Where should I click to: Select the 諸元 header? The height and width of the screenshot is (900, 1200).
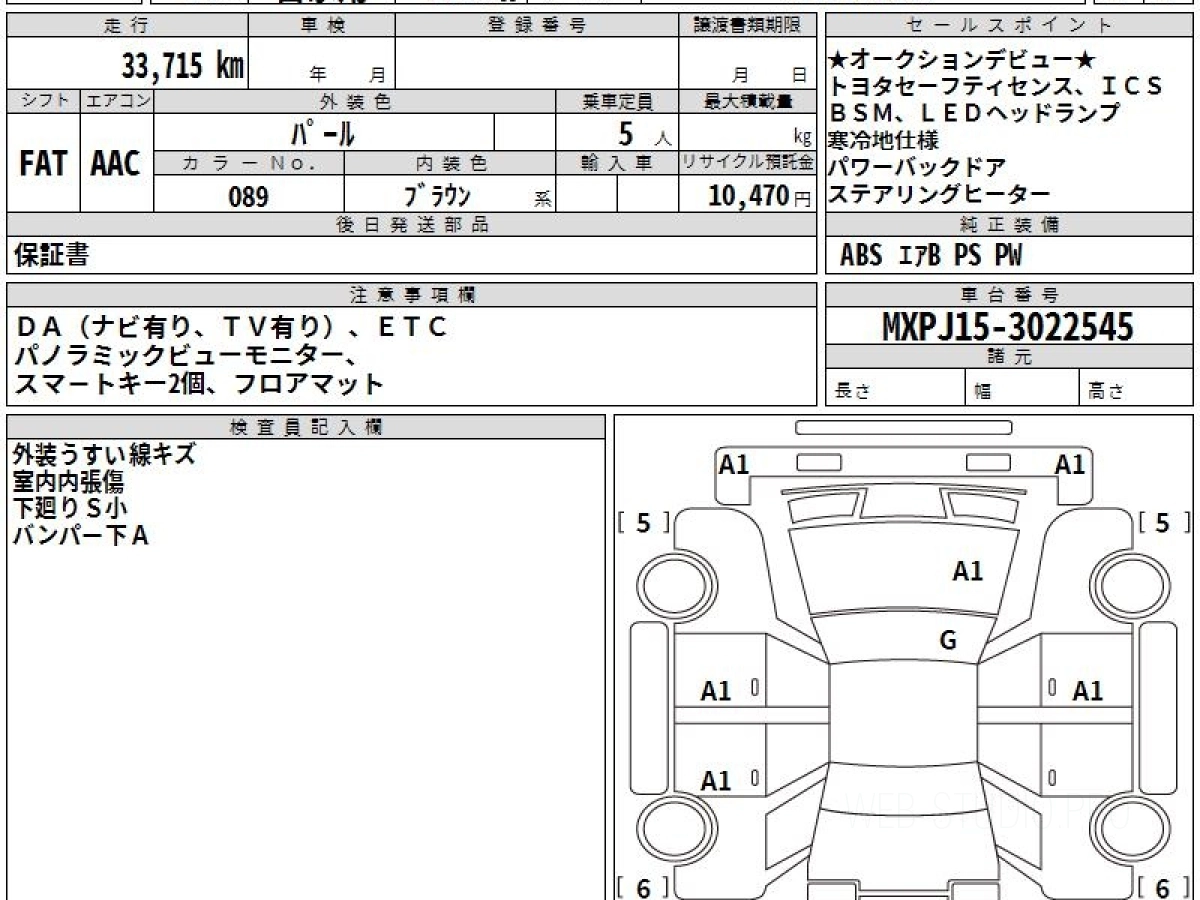pos(1010,358)
